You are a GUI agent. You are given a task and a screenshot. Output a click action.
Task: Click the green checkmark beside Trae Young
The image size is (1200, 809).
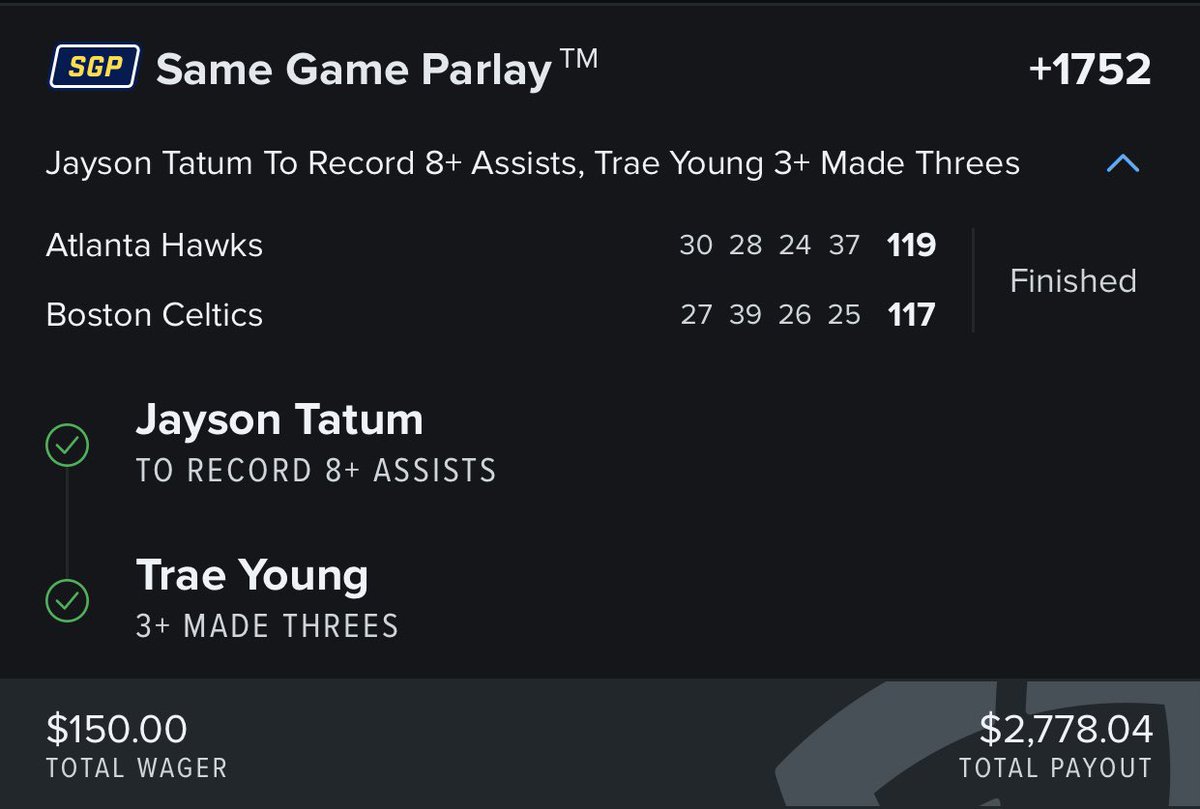[67, 601]
